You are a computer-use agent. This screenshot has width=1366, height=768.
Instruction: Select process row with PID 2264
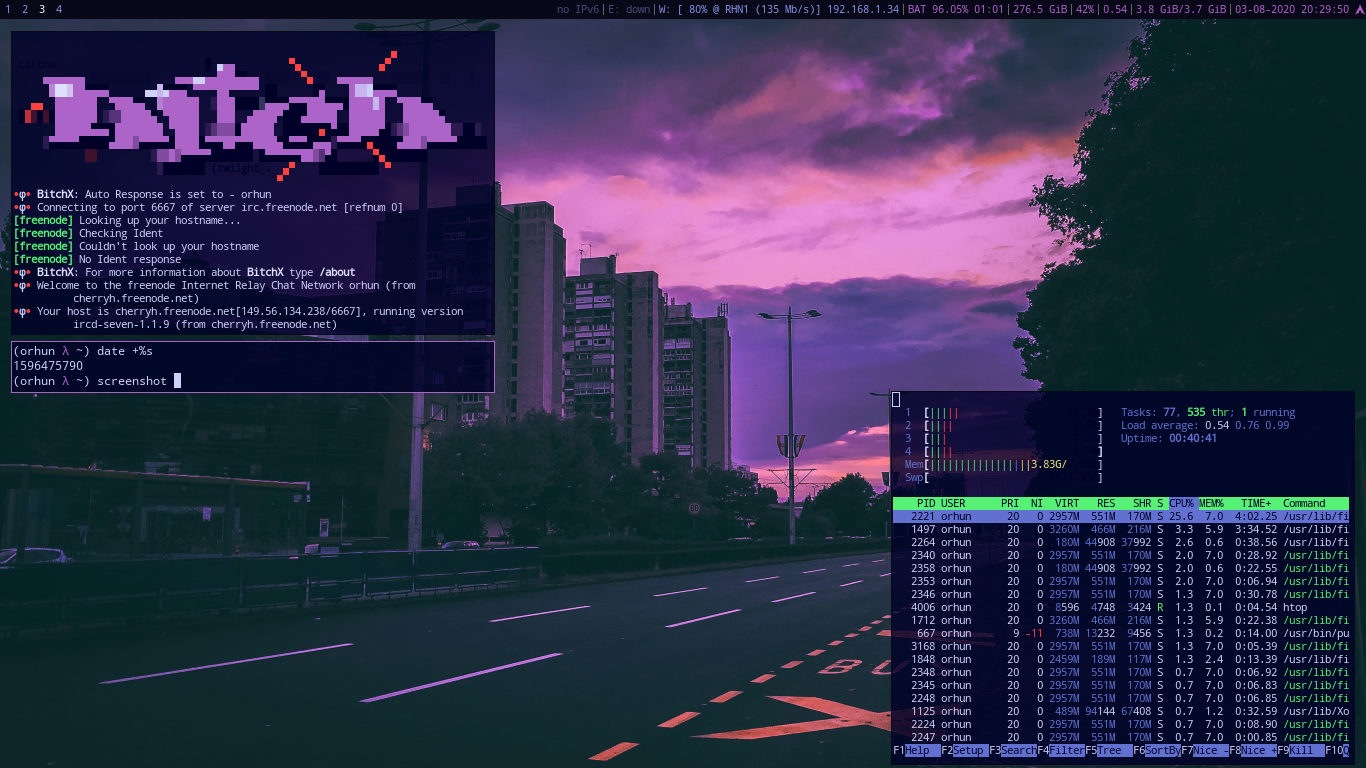coord(1121,542)
